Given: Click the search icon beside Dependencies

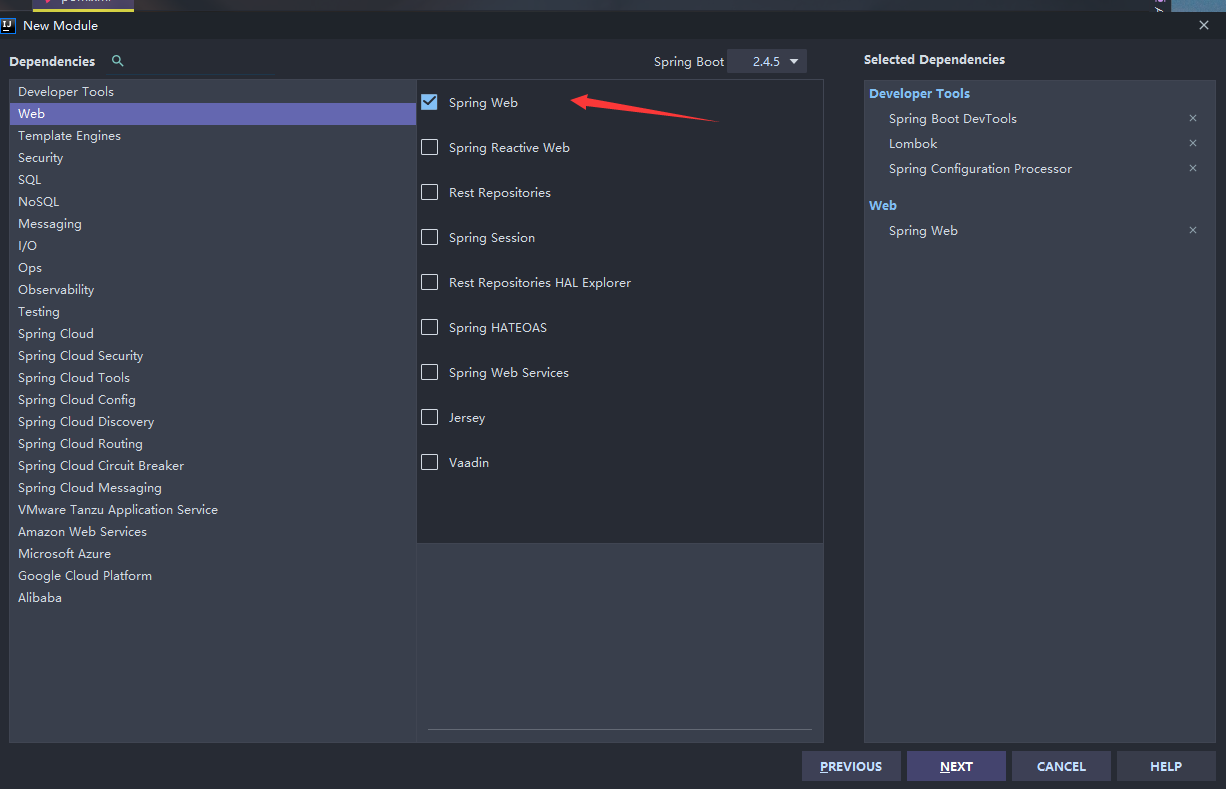Looking at the screenshot, I should (117, 61).
